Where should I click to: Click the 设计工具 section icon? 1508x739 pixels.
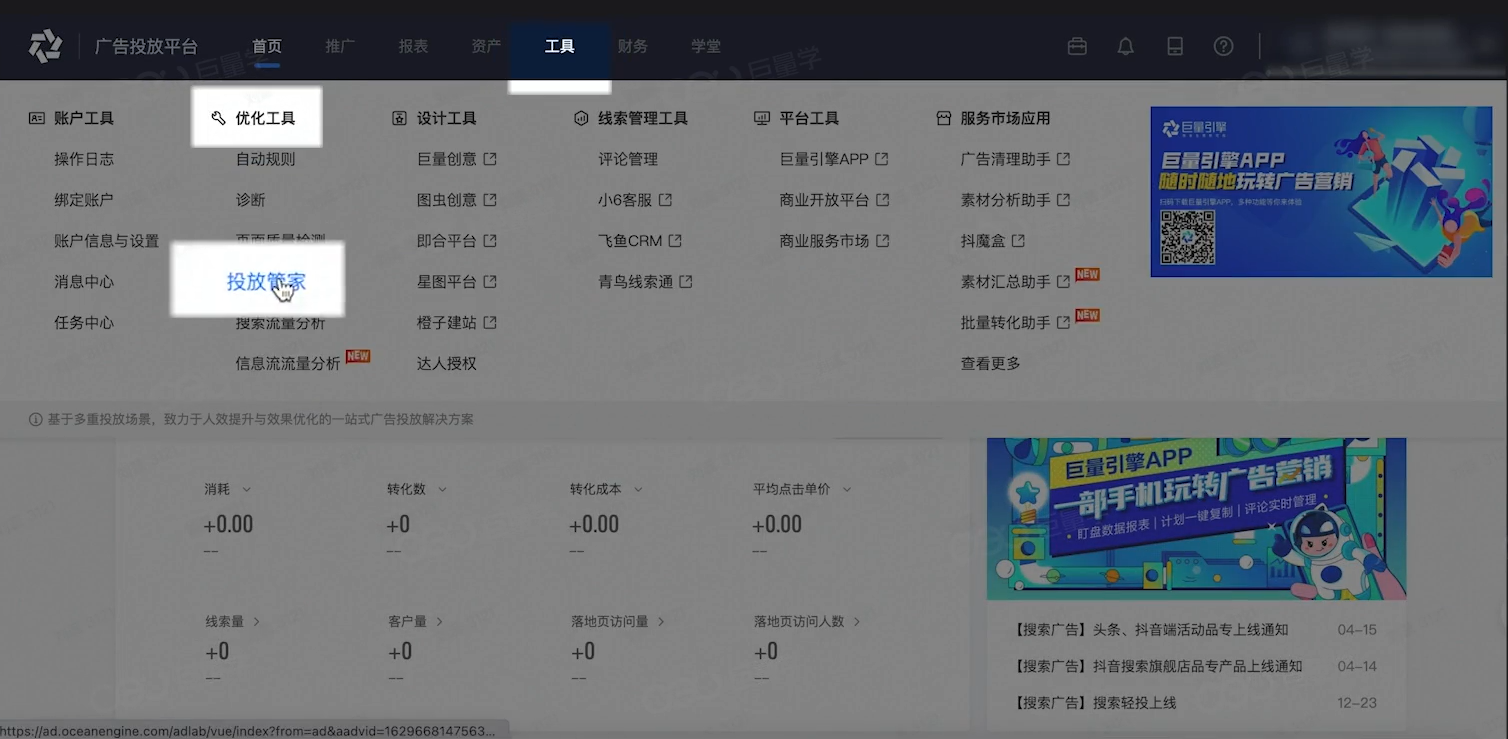coord(399,118)
